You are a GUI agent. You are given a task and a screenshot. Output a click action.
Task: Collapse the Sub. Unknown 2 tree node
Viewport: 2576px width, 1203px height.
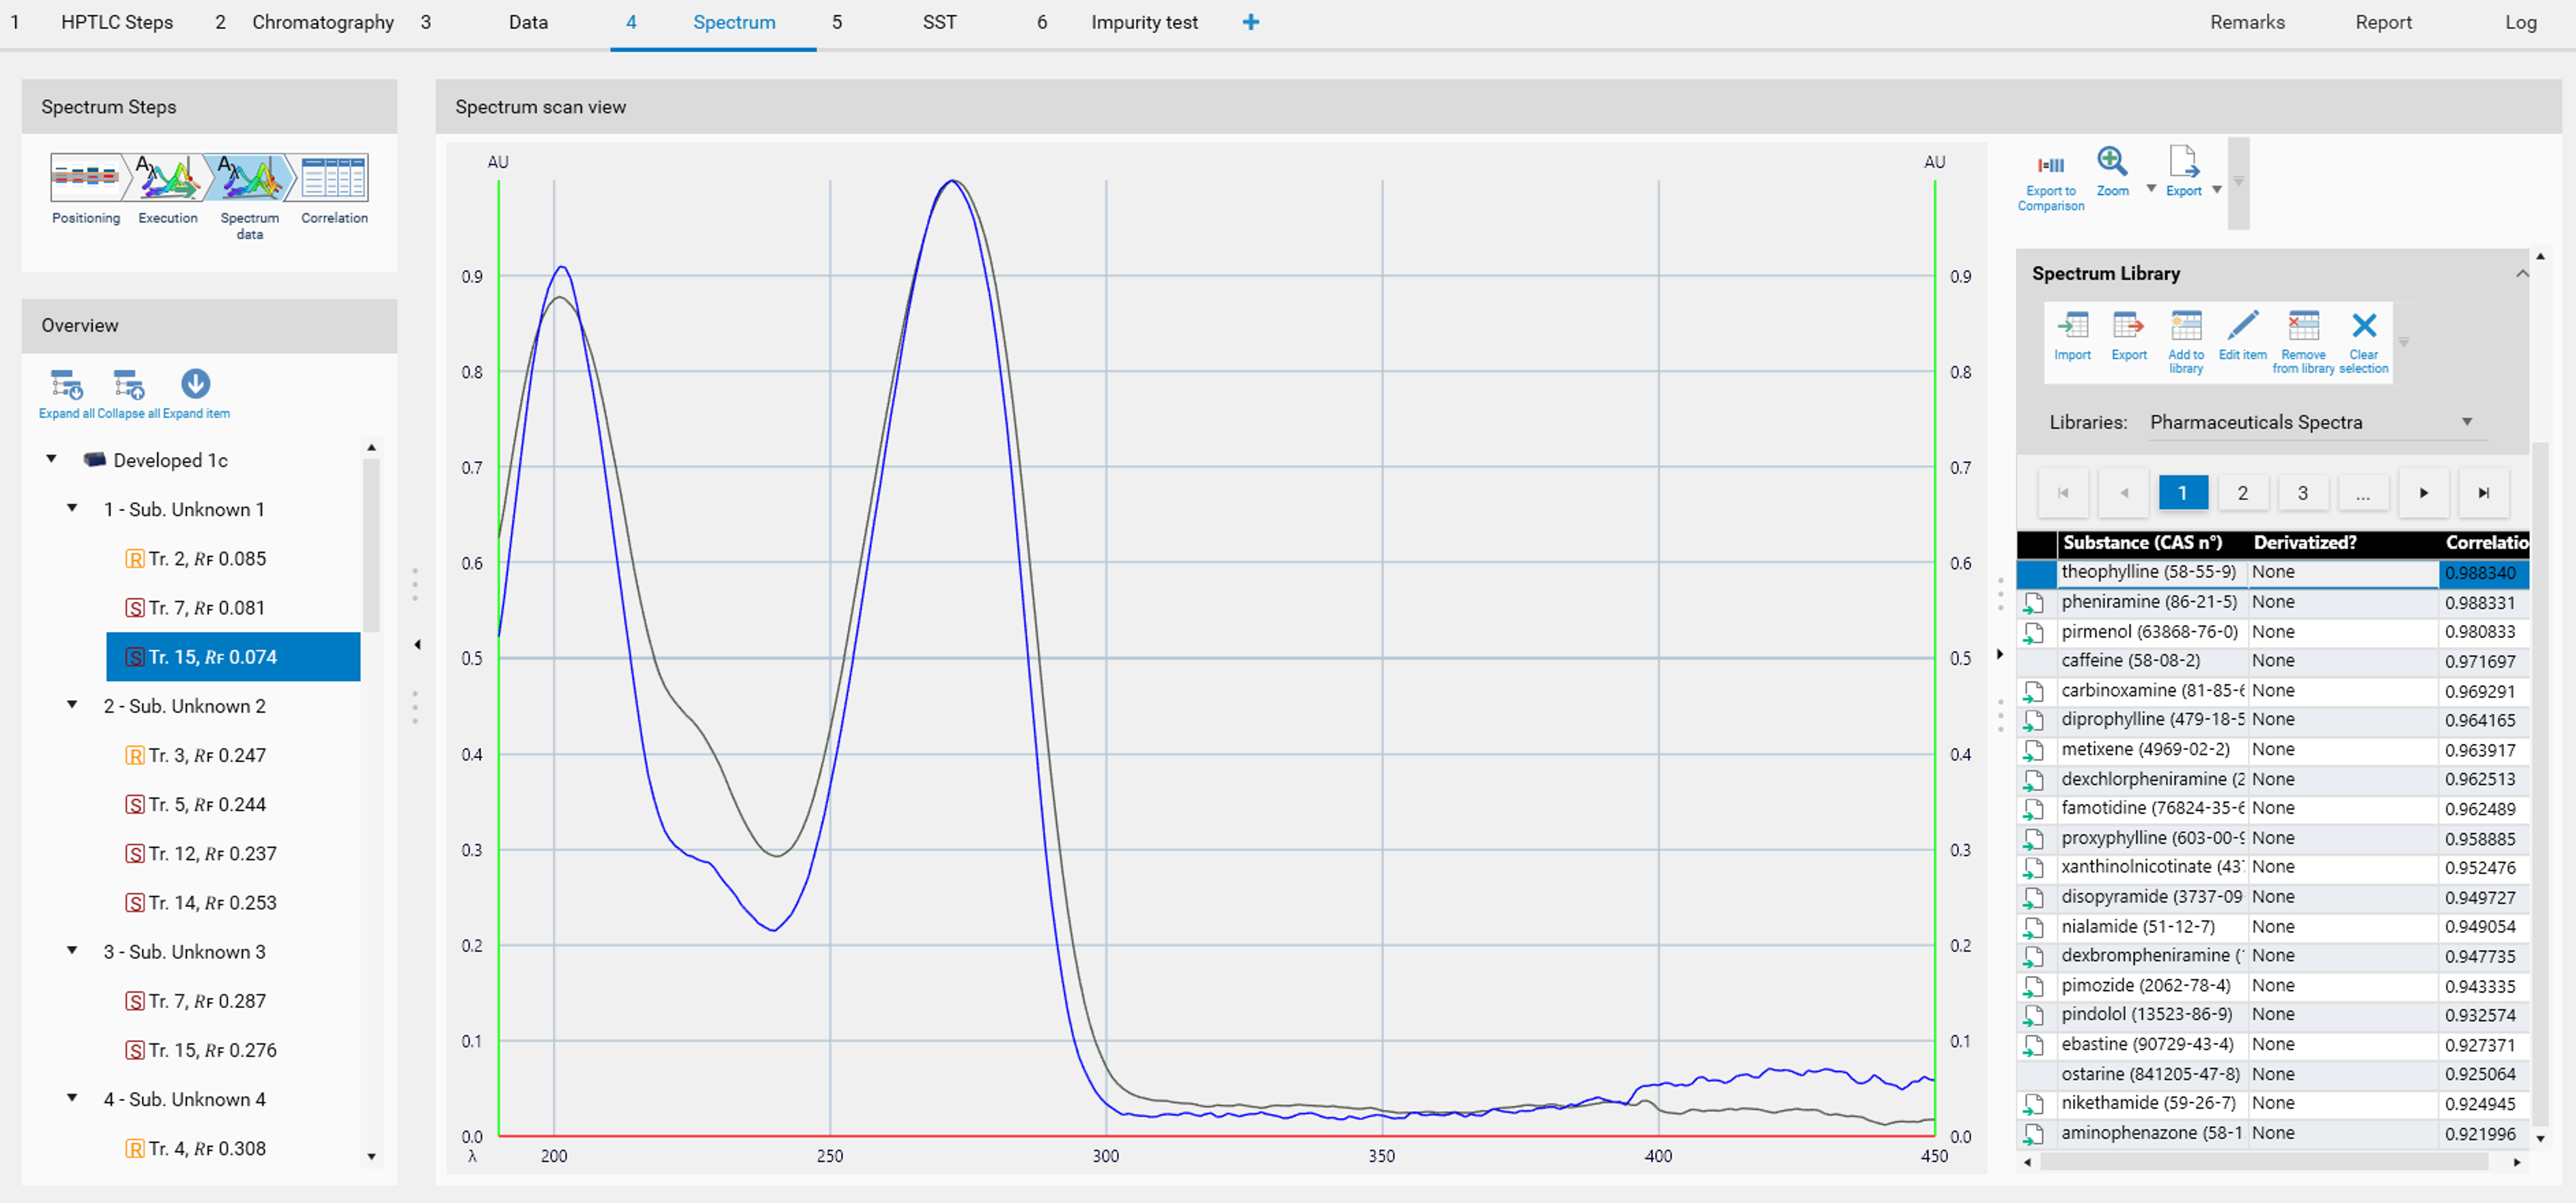[x=72, y=705]
